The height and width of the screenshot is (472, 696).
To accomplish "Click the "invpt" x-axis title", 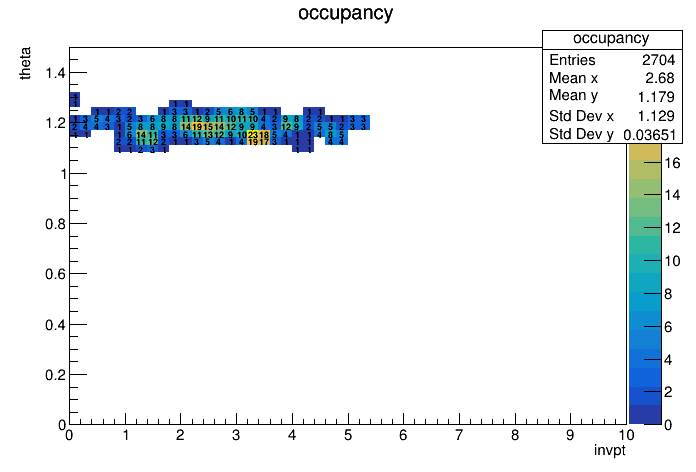I will (x=609, y=450).
